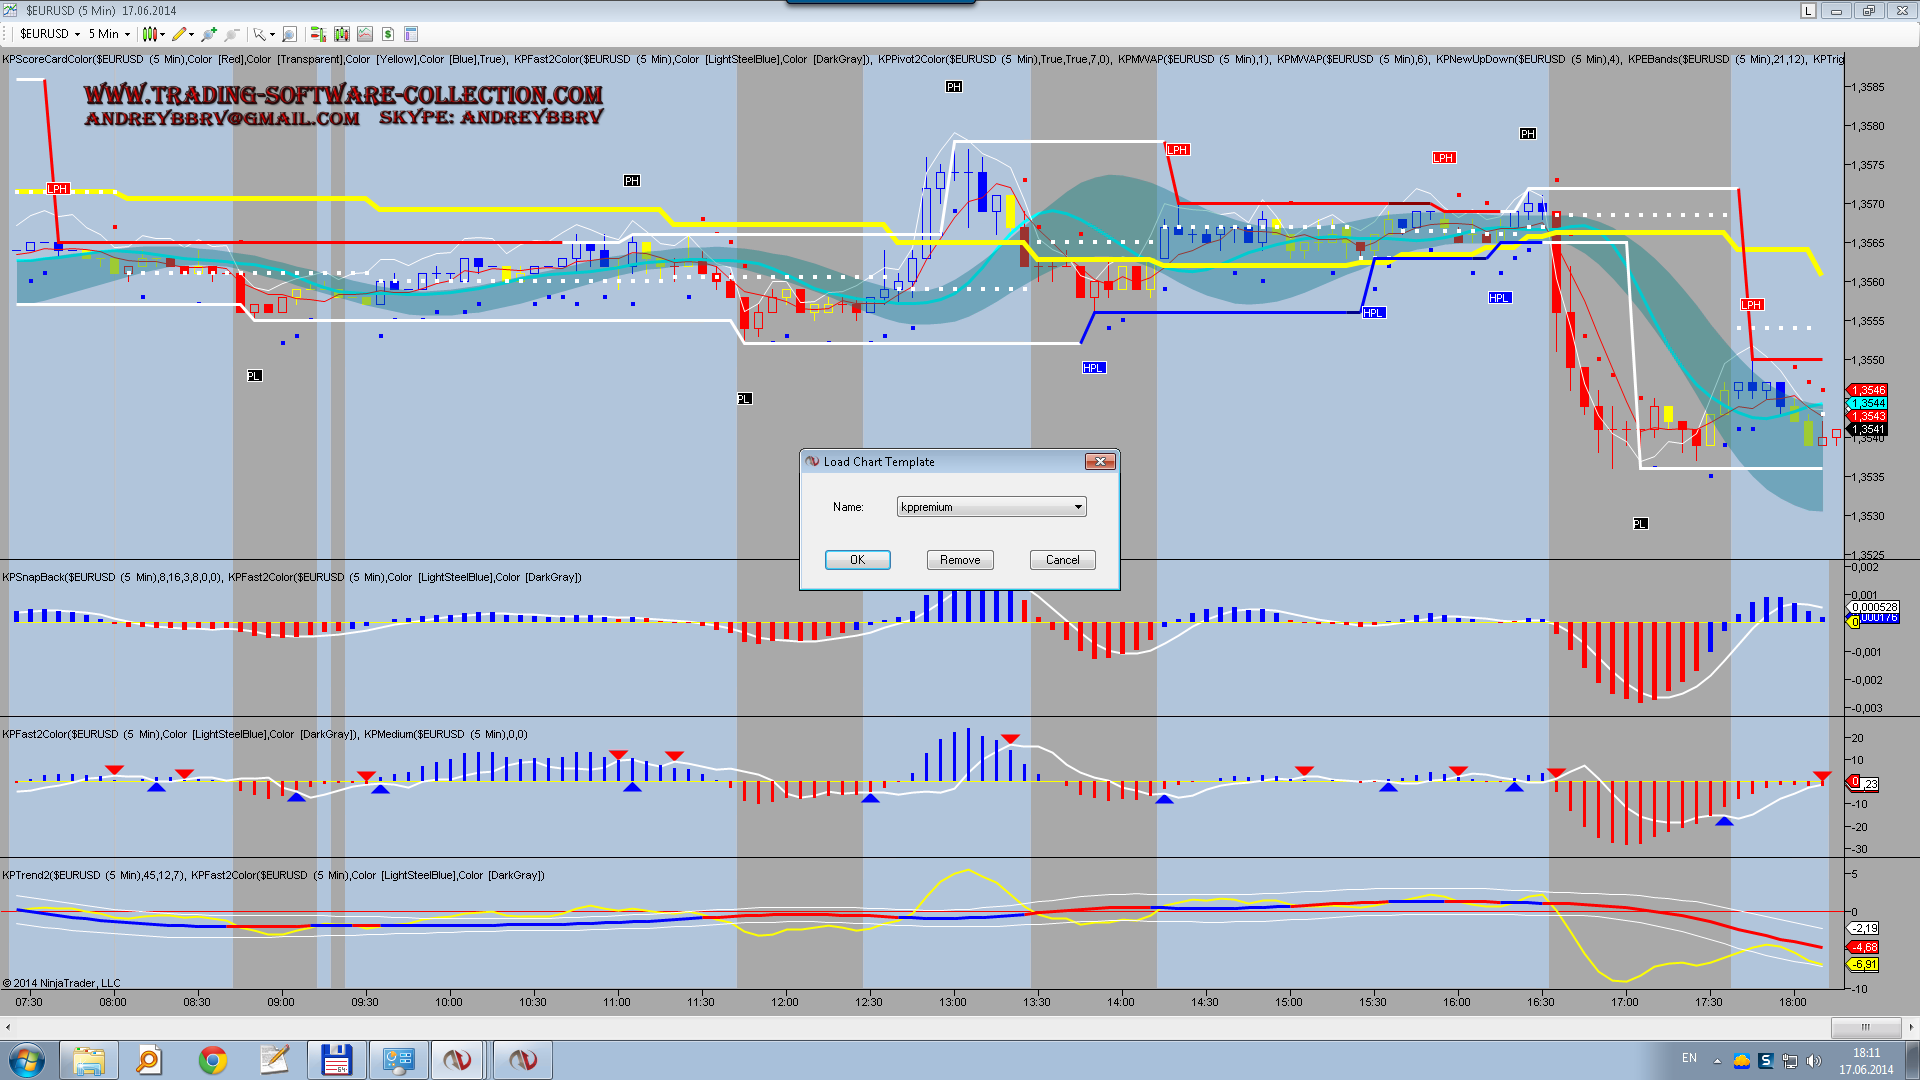
Task: Click the horizontal scrollbar thumb below chart
Action: [1865, 1027]
